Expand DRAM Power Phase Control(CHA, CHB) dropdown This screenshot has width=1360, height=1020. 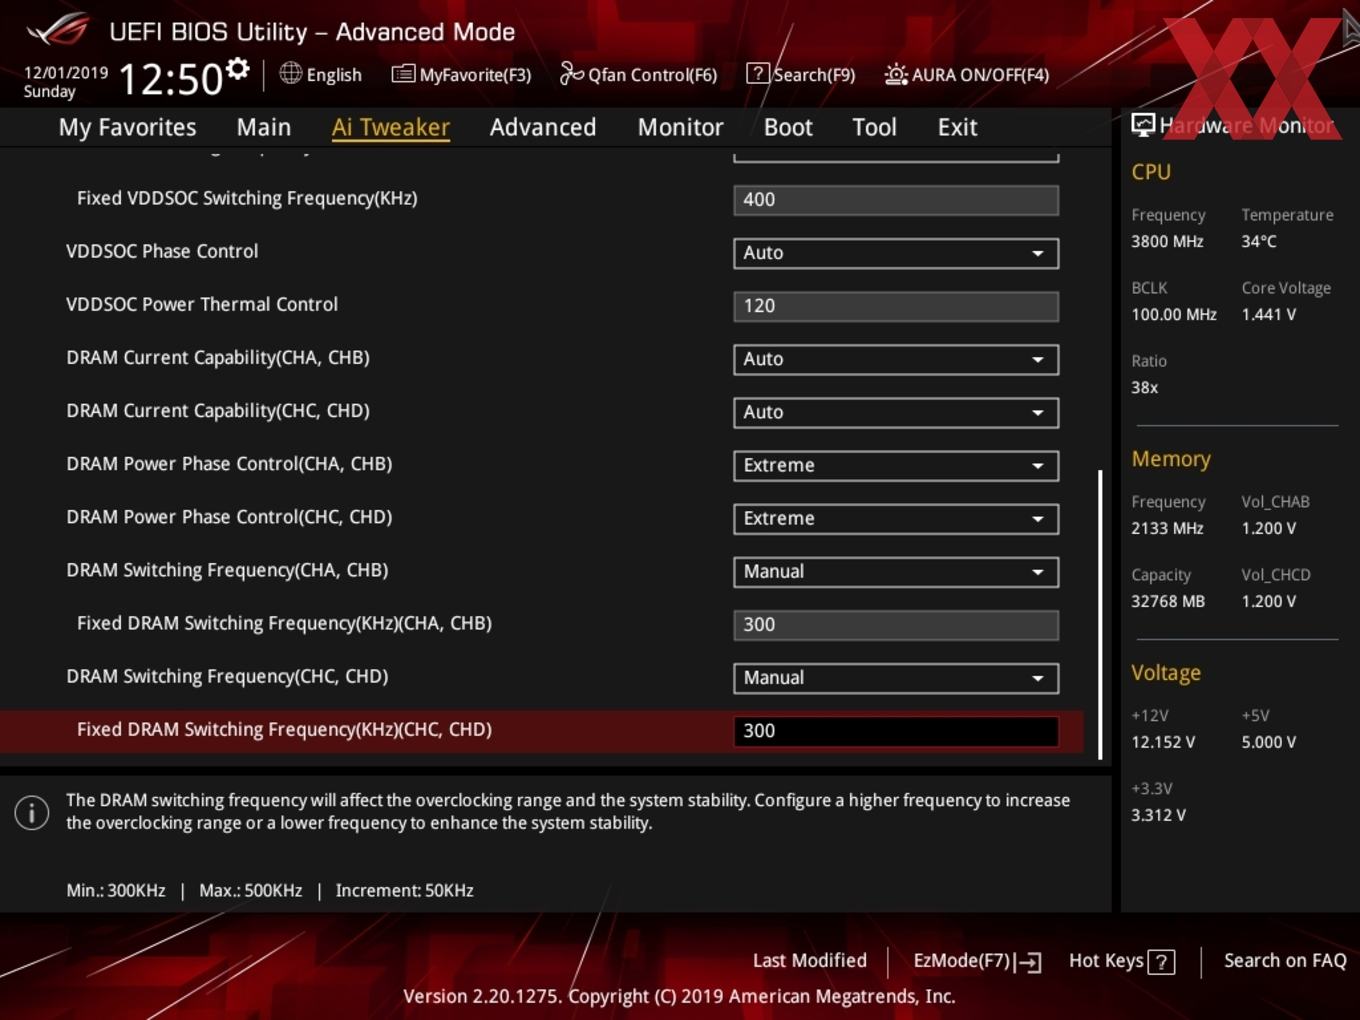896,465
